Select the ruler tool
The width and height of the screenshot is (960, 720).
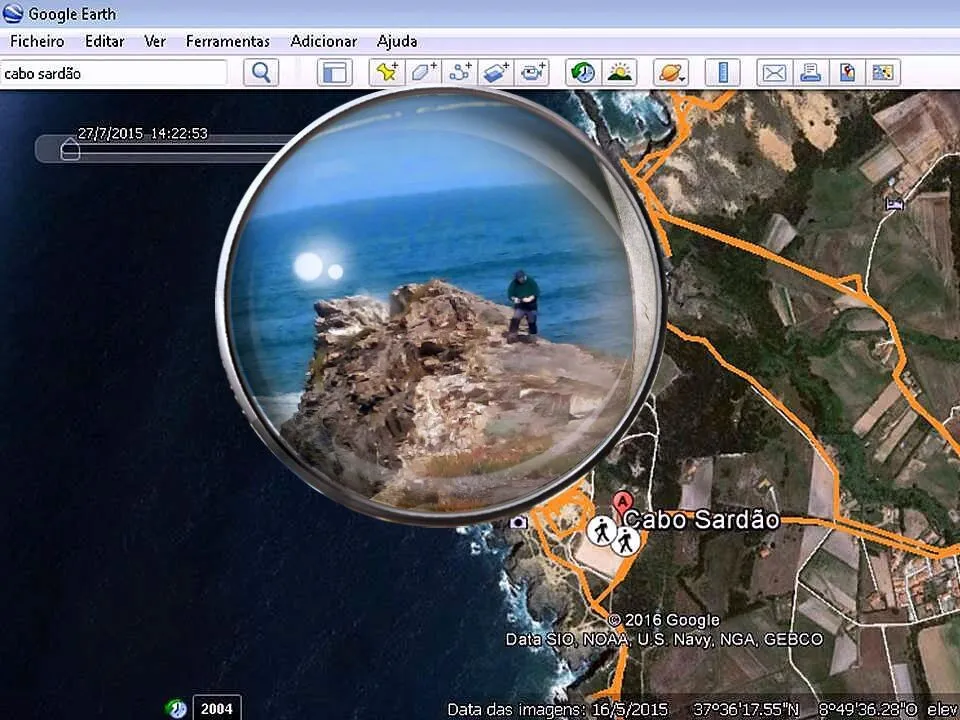coord(722,73)
